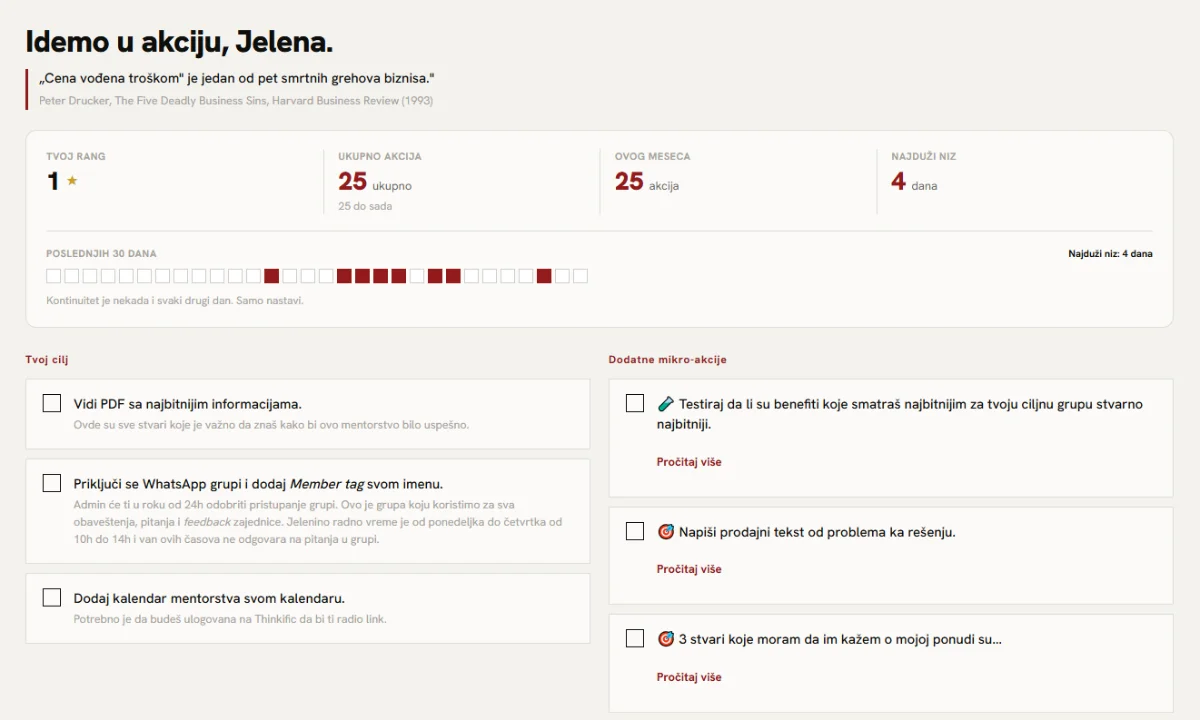Mark 'Dodaj kalendar mentorstva' as done
This screenshot has height=720, width=1200.
point(52,597)
